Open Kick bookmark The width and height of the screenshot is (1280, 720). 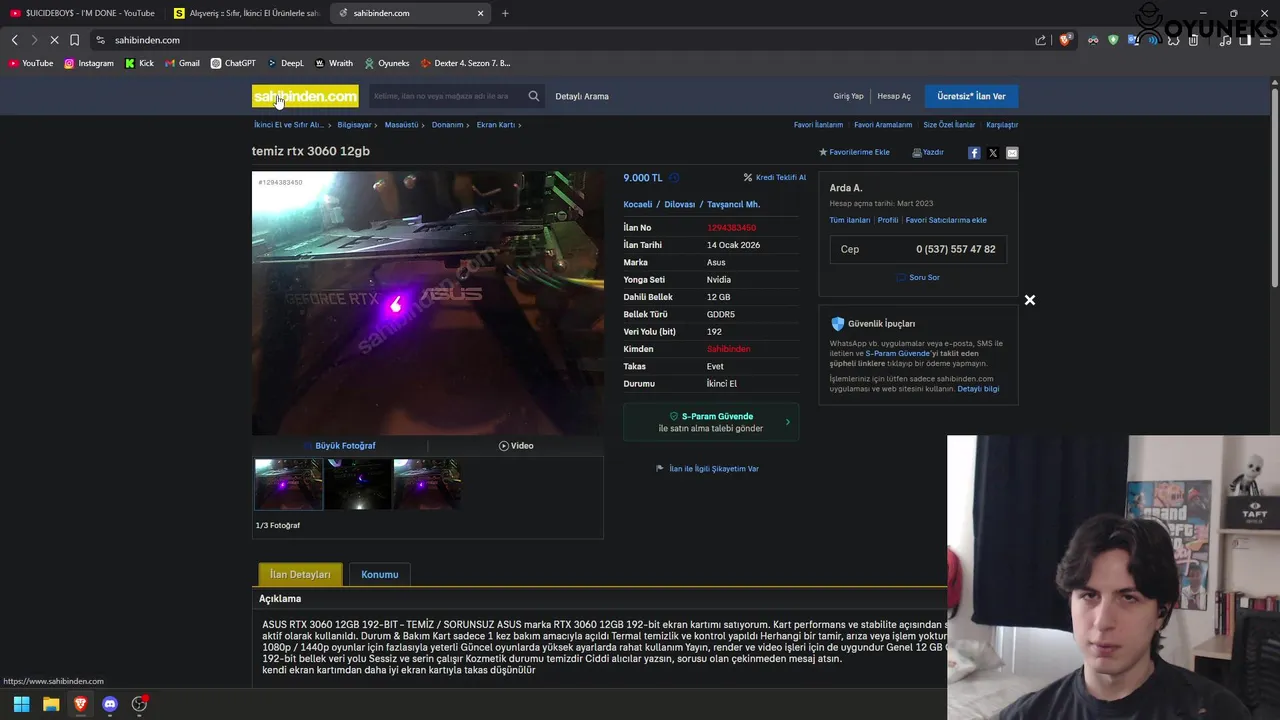pos(139,63)
